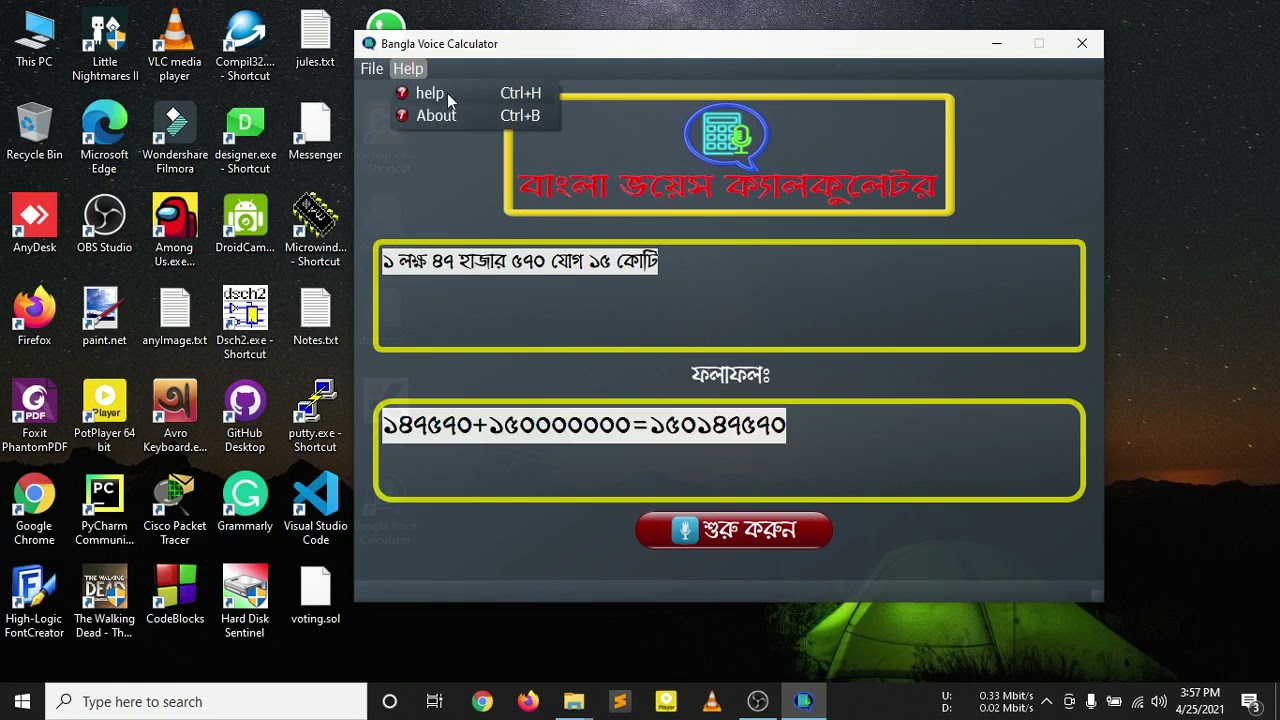The height and width of the screenshot is (720, 1280).
Task: Open Firefox from the taskbar
Action: pyautogui.click(x=528, y=702)
